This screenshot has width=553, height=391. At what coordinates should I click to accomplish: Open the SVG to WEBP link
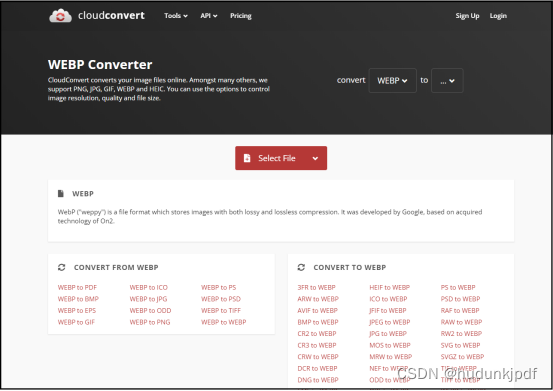[x=461, y=346]
